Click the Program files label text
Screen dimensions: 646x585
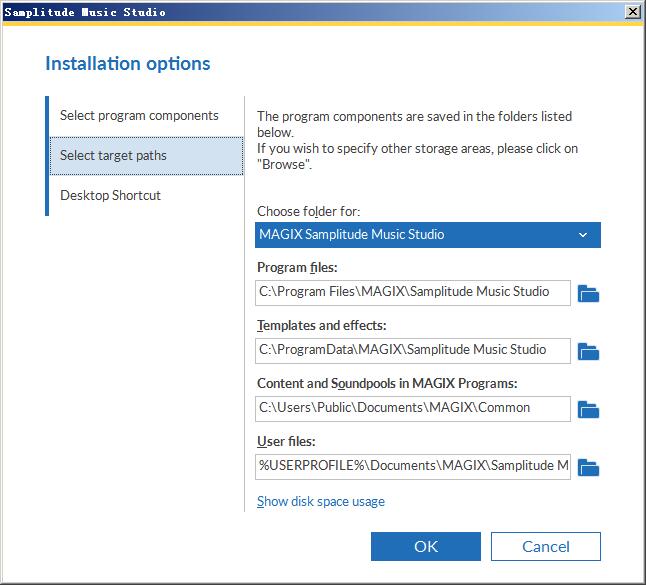coord(297,267)
